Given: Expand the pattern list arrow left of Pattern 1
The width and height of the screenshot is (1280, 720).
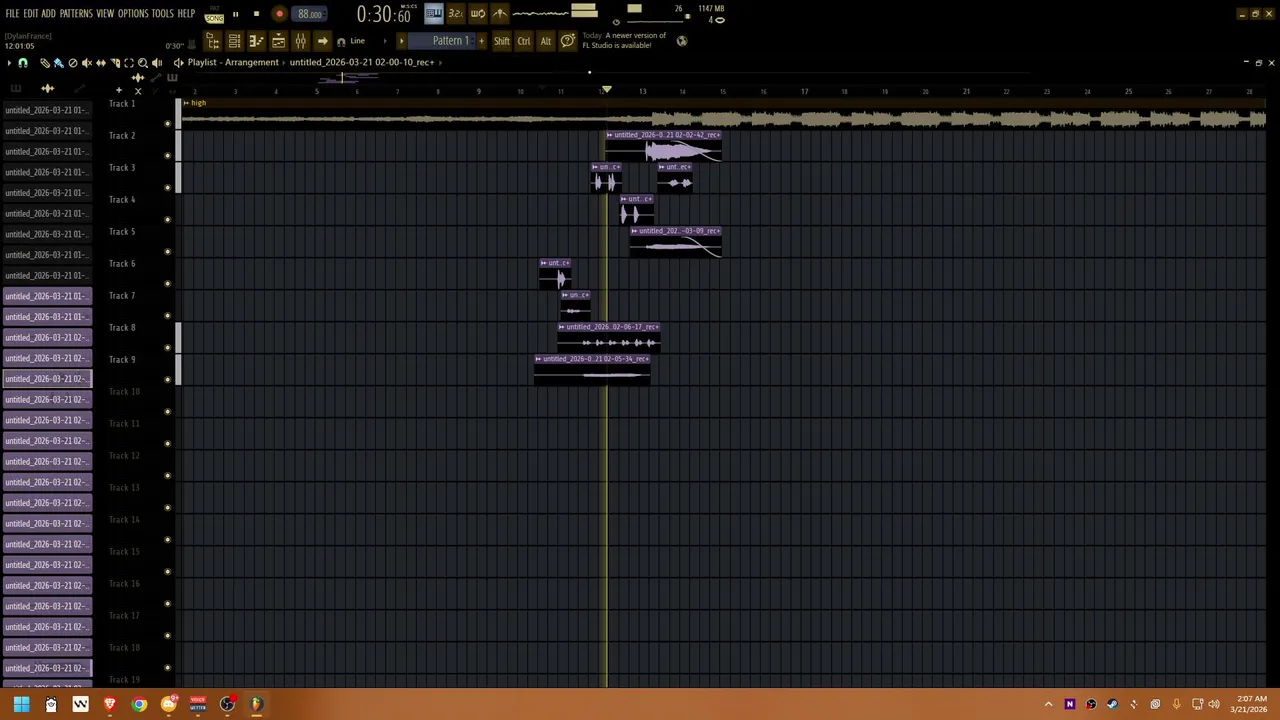Looking at the screenshot, I should click(402, 41).
